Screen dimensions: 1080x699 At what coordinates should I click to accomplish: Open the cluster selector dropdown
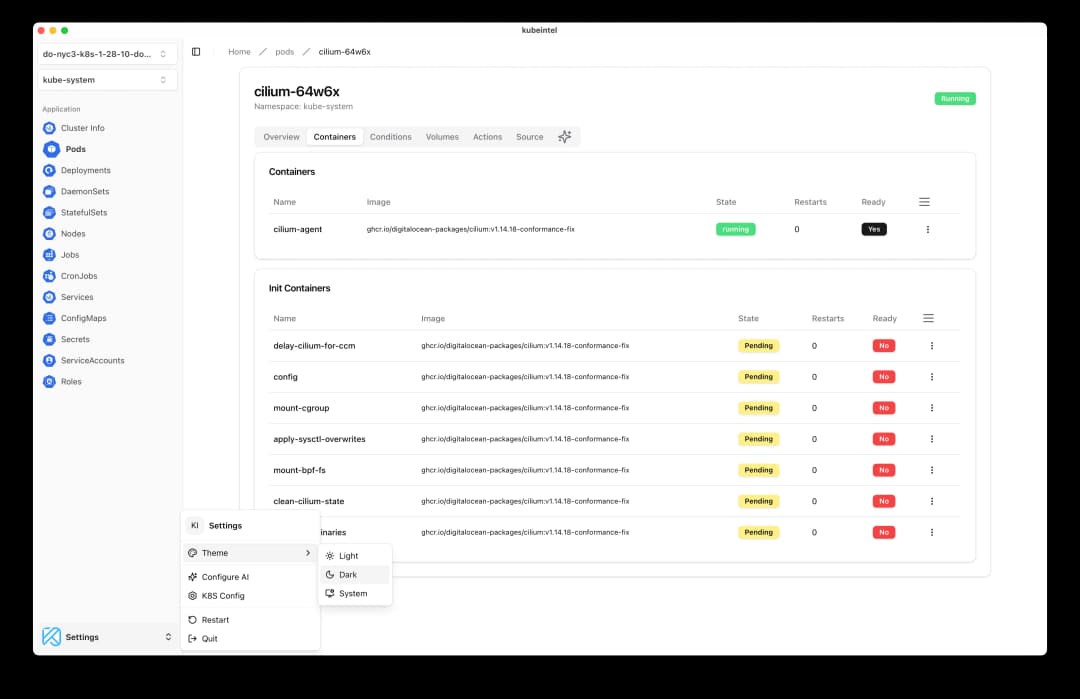point(104,52)
